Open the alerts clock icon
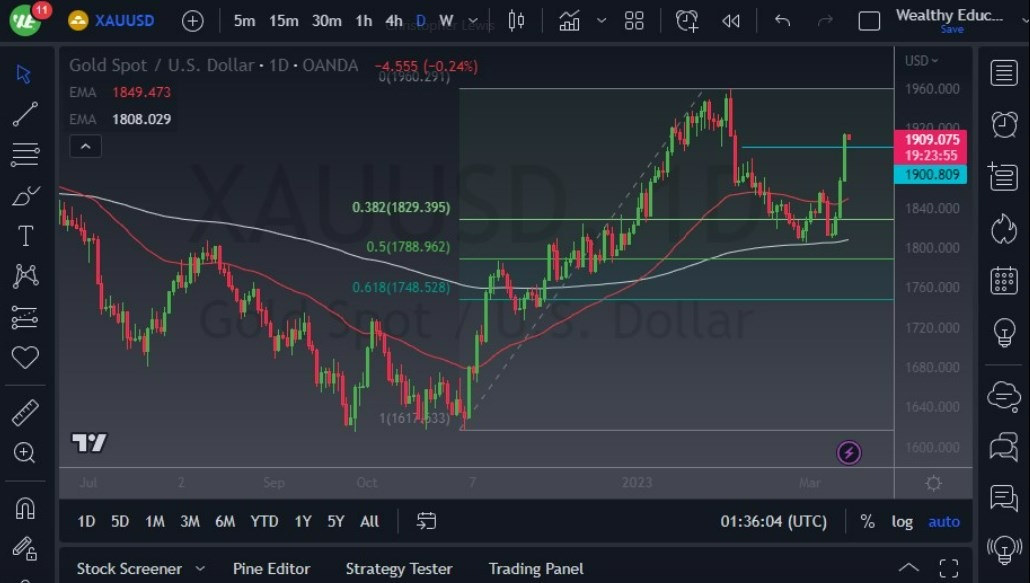Screen dimensions: 1030x583 pos(1004,124)
